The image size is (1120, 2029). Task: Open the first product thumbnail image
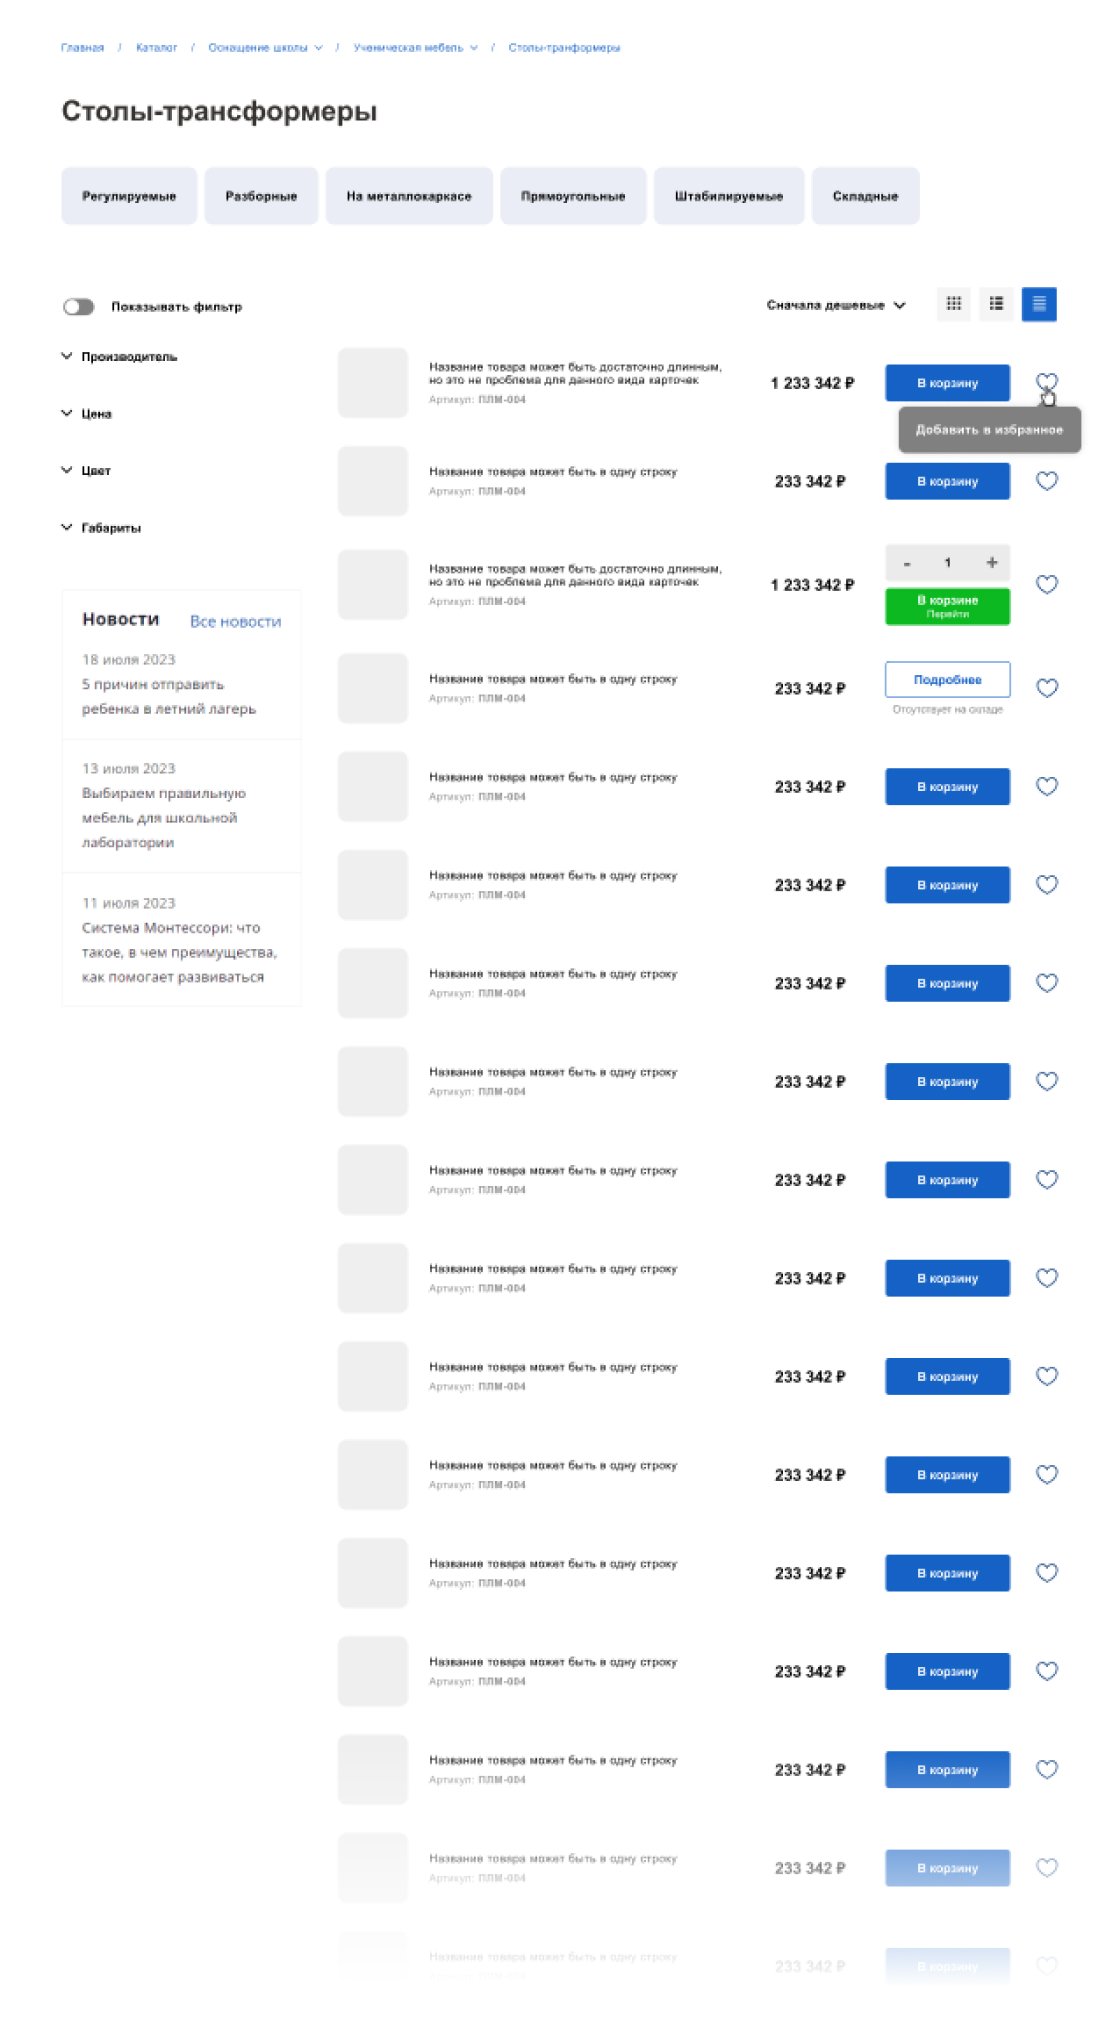pos(373,383)
